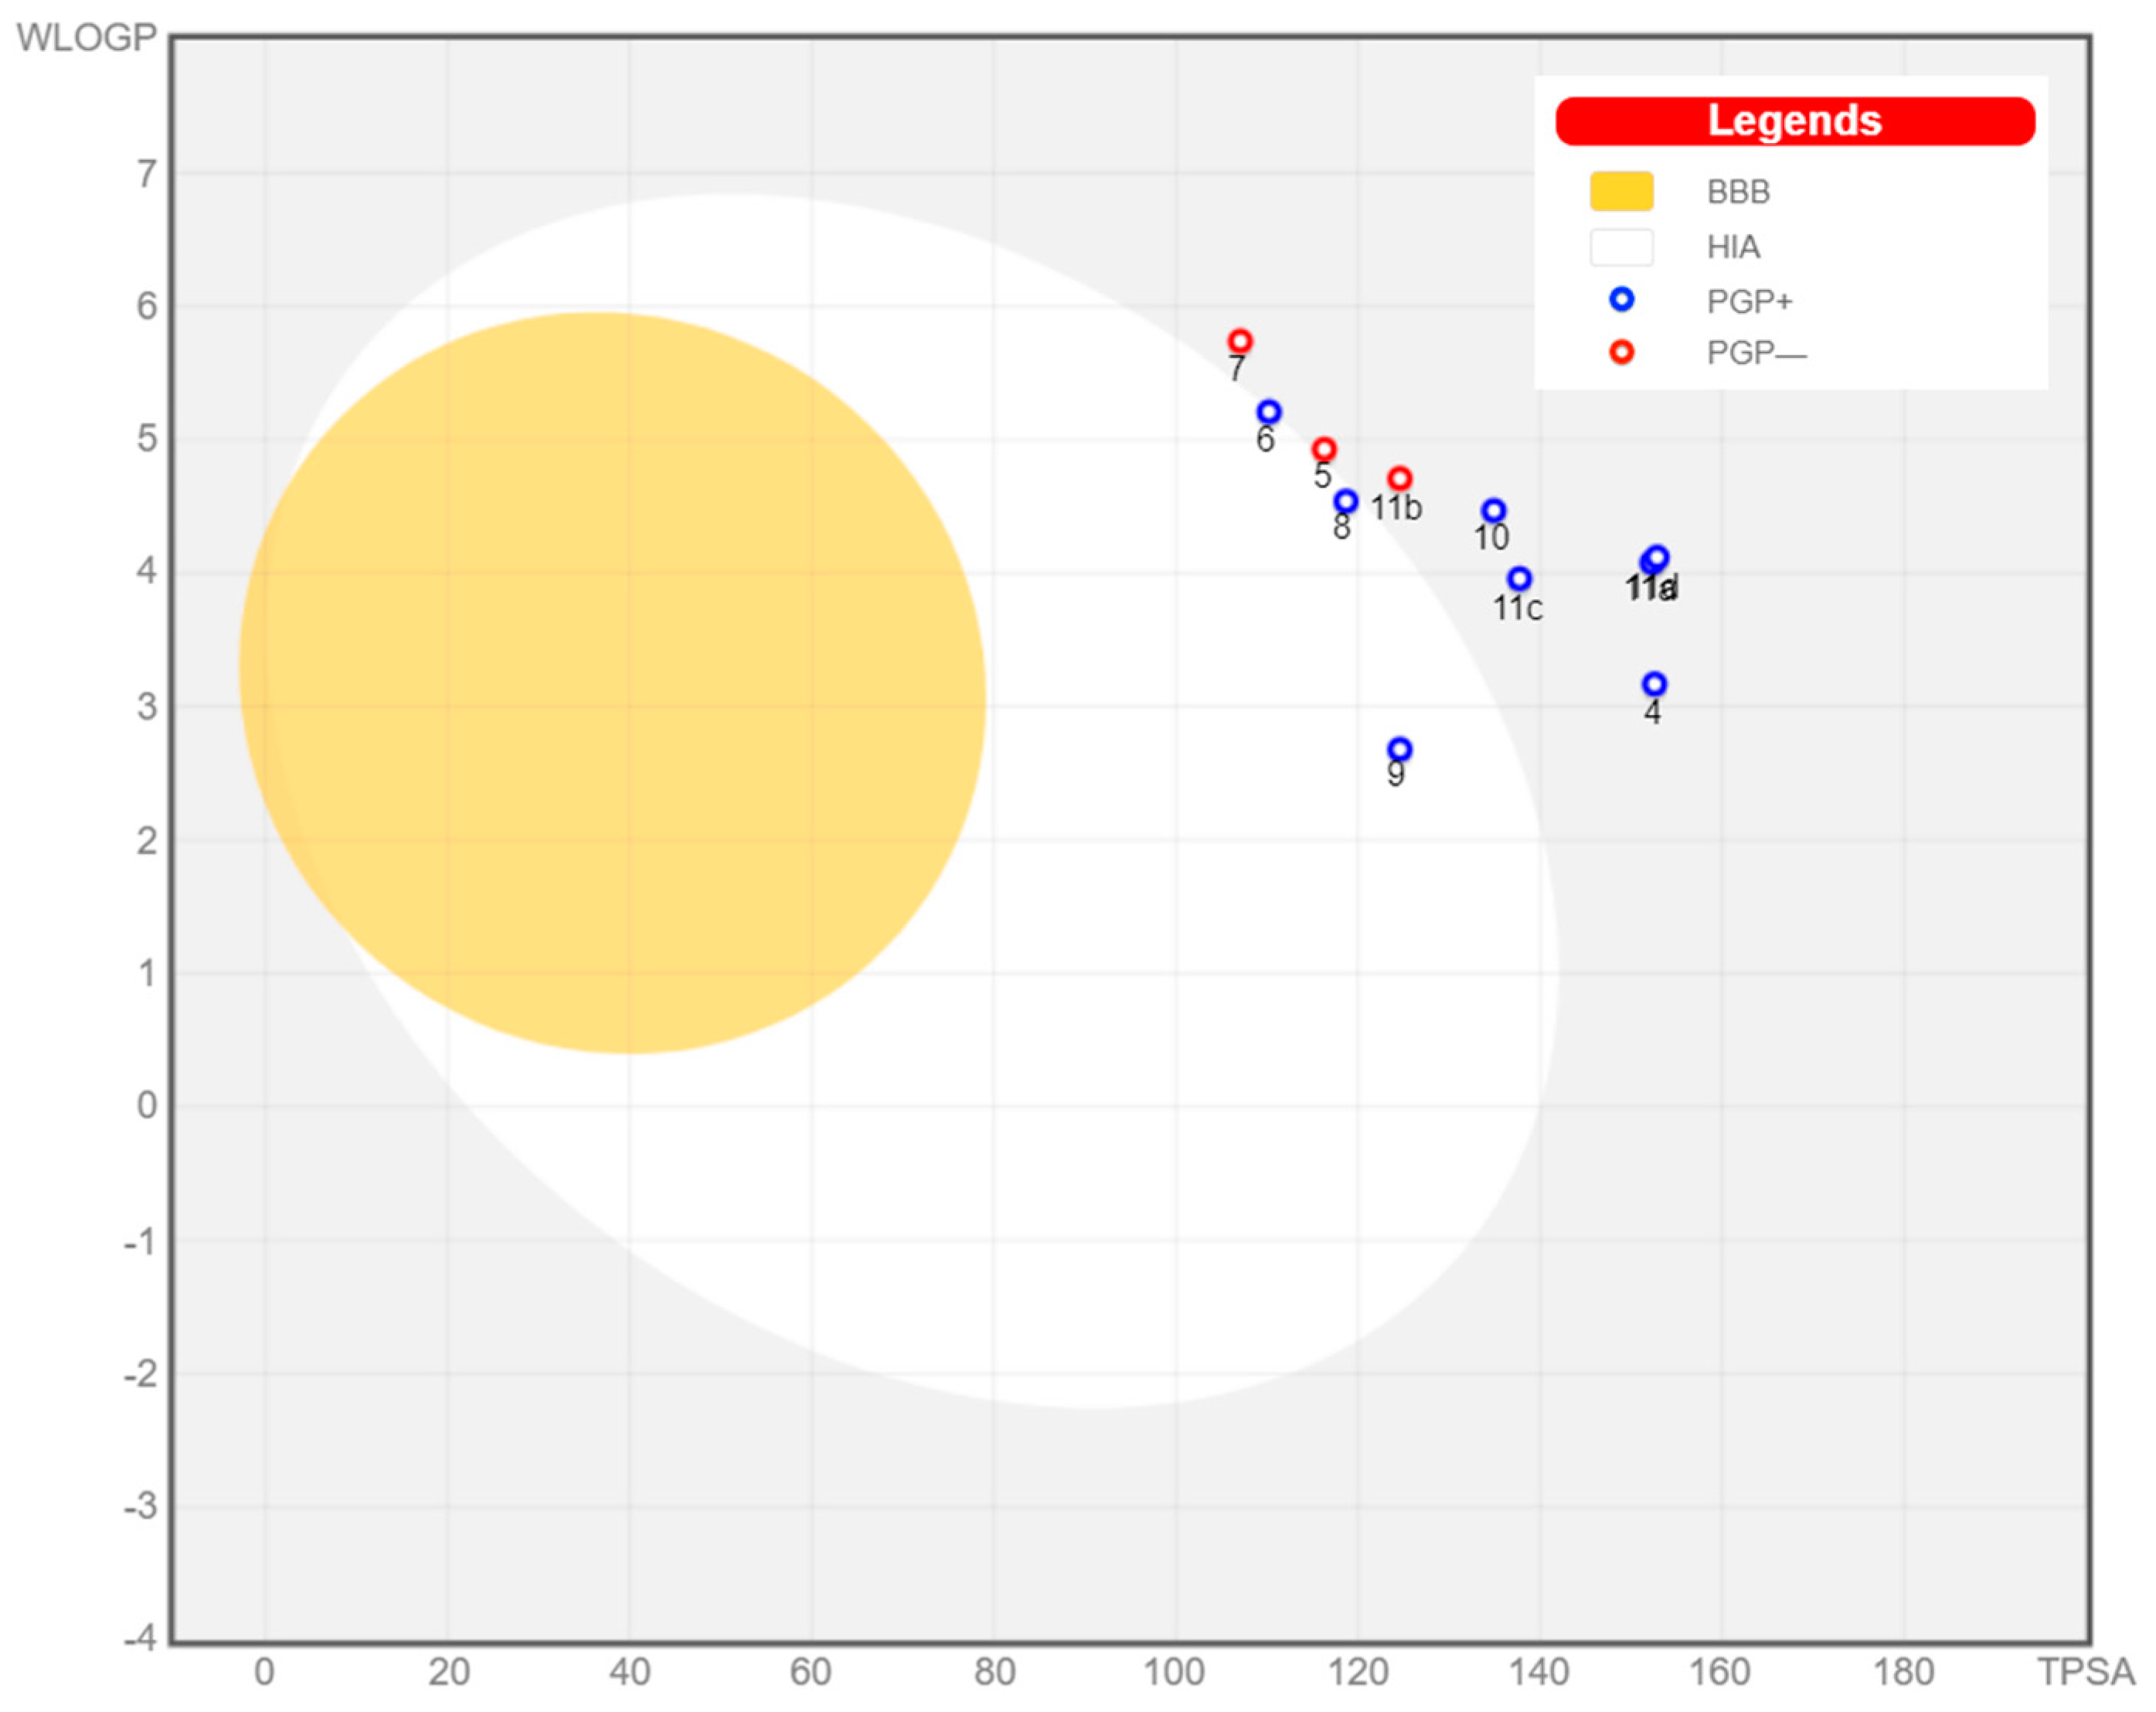Click white HIA legend swatch
The height and width of the screenshot is (1712, 2156).
[x=1621, y=247]
